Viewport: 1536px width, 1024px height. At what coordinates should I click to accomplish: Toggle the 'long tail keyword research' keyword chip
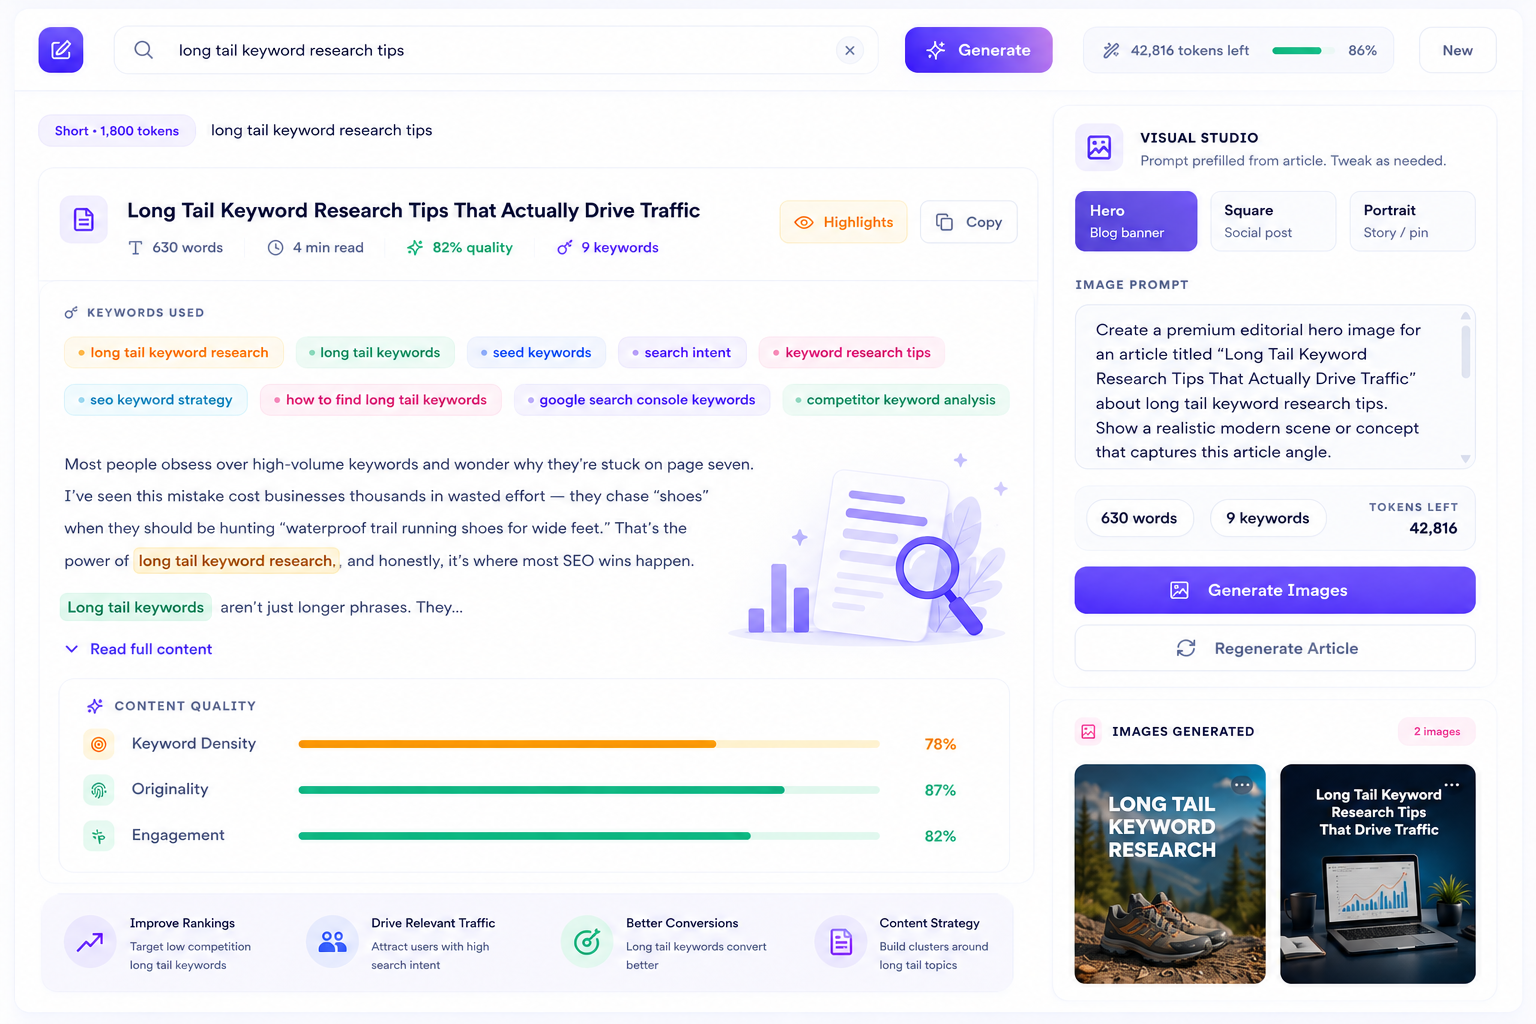pos(173,352)
